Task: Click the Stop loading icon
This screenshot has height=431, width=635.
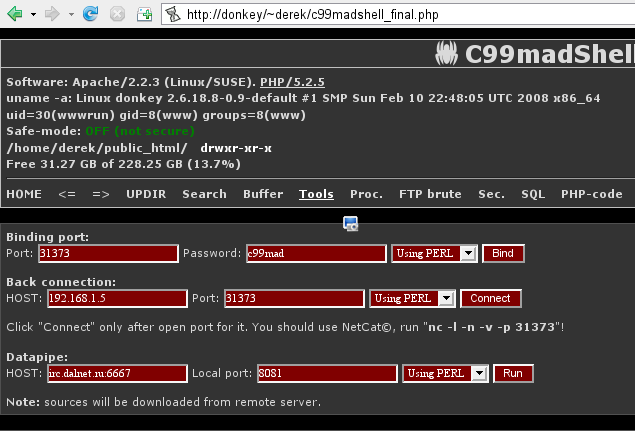Action: [x=117, y=14]
